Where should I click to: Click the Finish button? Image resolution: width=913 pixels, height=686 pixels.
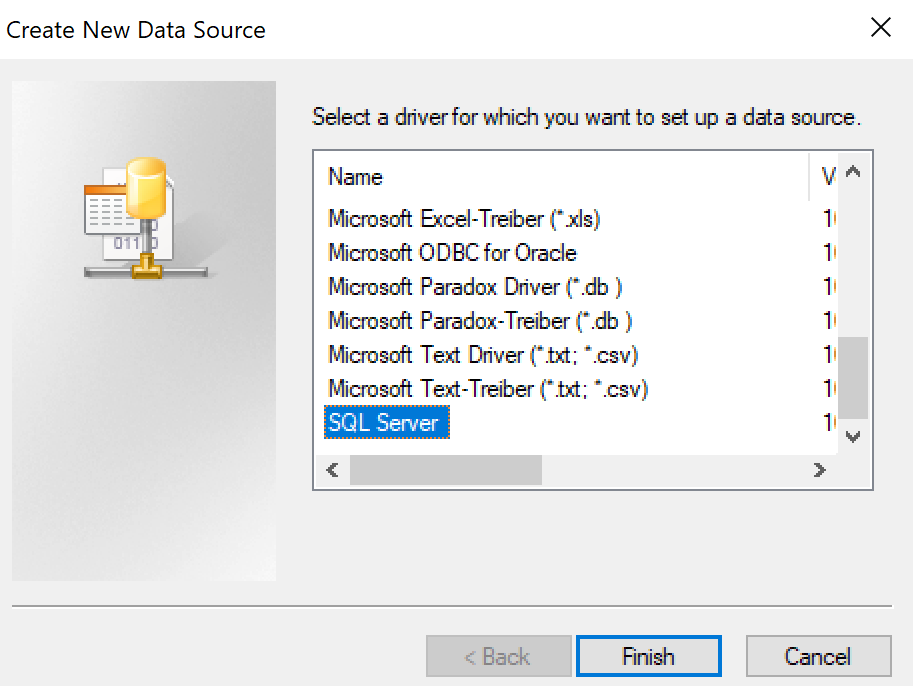coord(649,656)
